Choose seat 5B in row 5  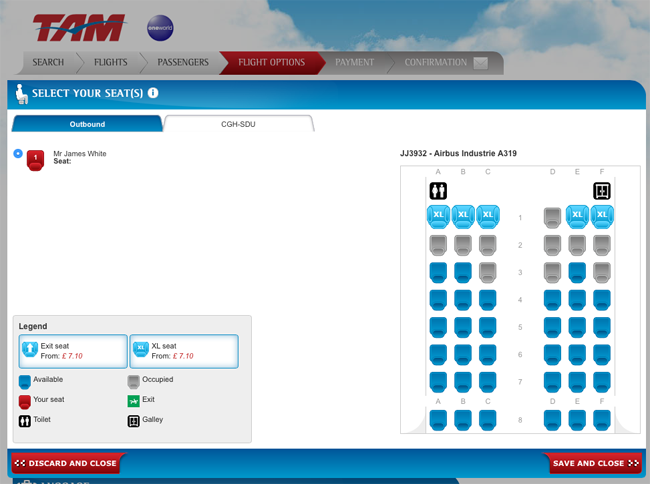point(463,327)
